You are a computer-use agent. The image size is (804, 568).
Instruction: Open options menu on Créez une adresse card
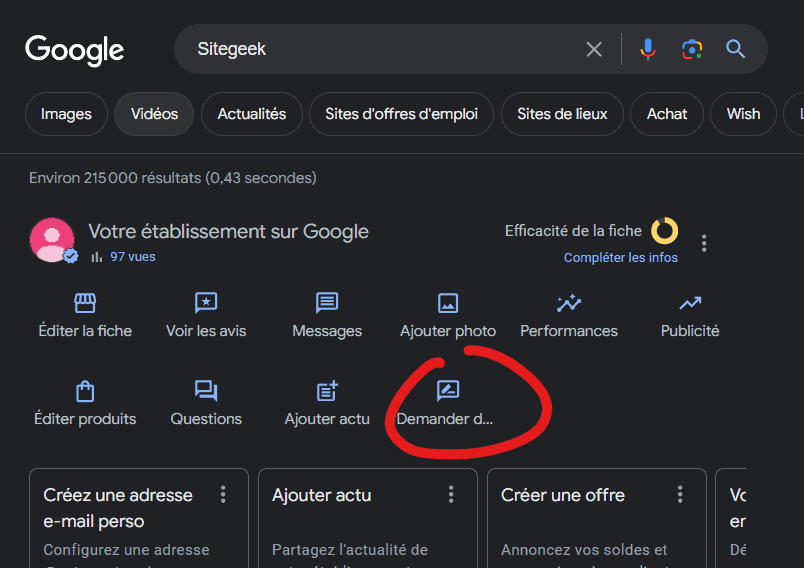point(223,495)
